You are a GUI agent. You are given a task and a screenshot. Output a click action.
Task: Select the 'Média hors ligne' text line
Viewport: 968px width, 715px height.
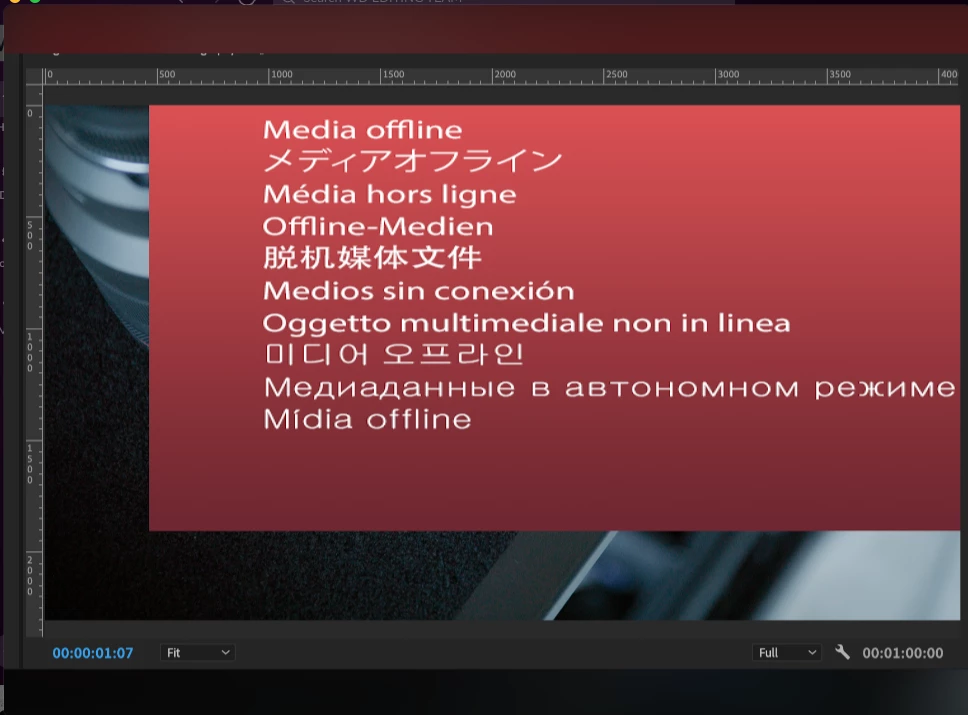(390, 194)
